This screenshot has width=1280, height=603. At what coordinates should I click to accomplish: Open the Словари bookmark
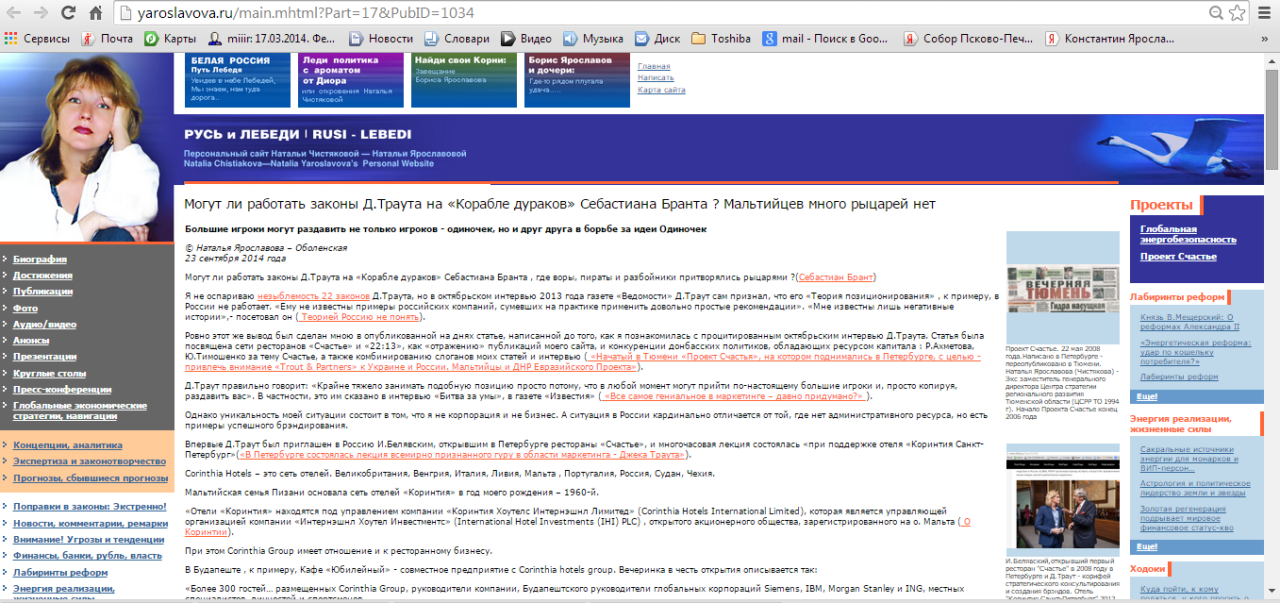(x=457, y=39)
